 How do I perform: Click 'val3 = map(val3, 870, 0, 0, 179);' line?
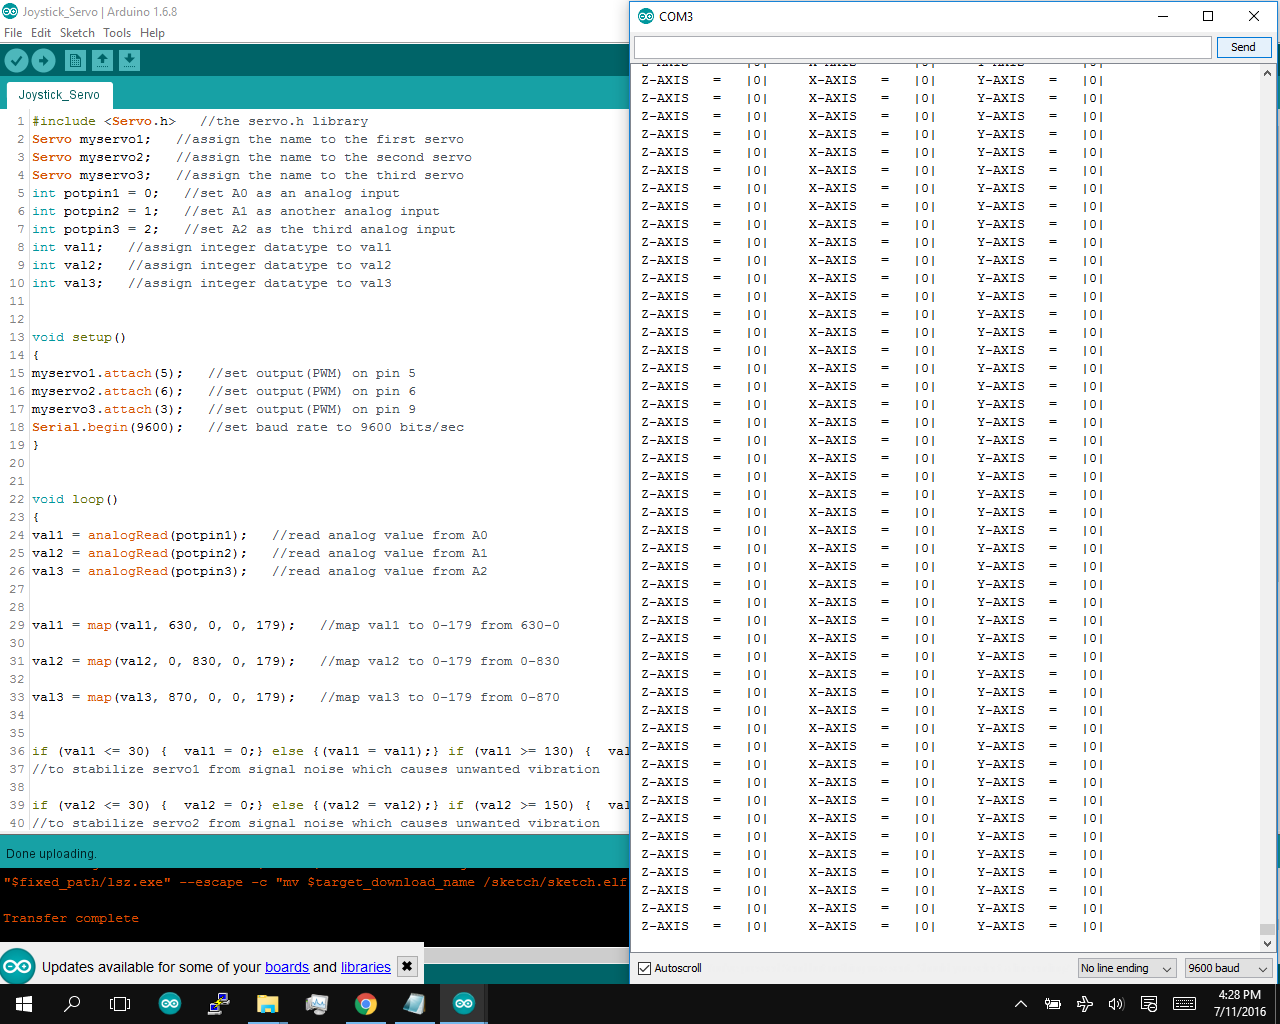164,697
